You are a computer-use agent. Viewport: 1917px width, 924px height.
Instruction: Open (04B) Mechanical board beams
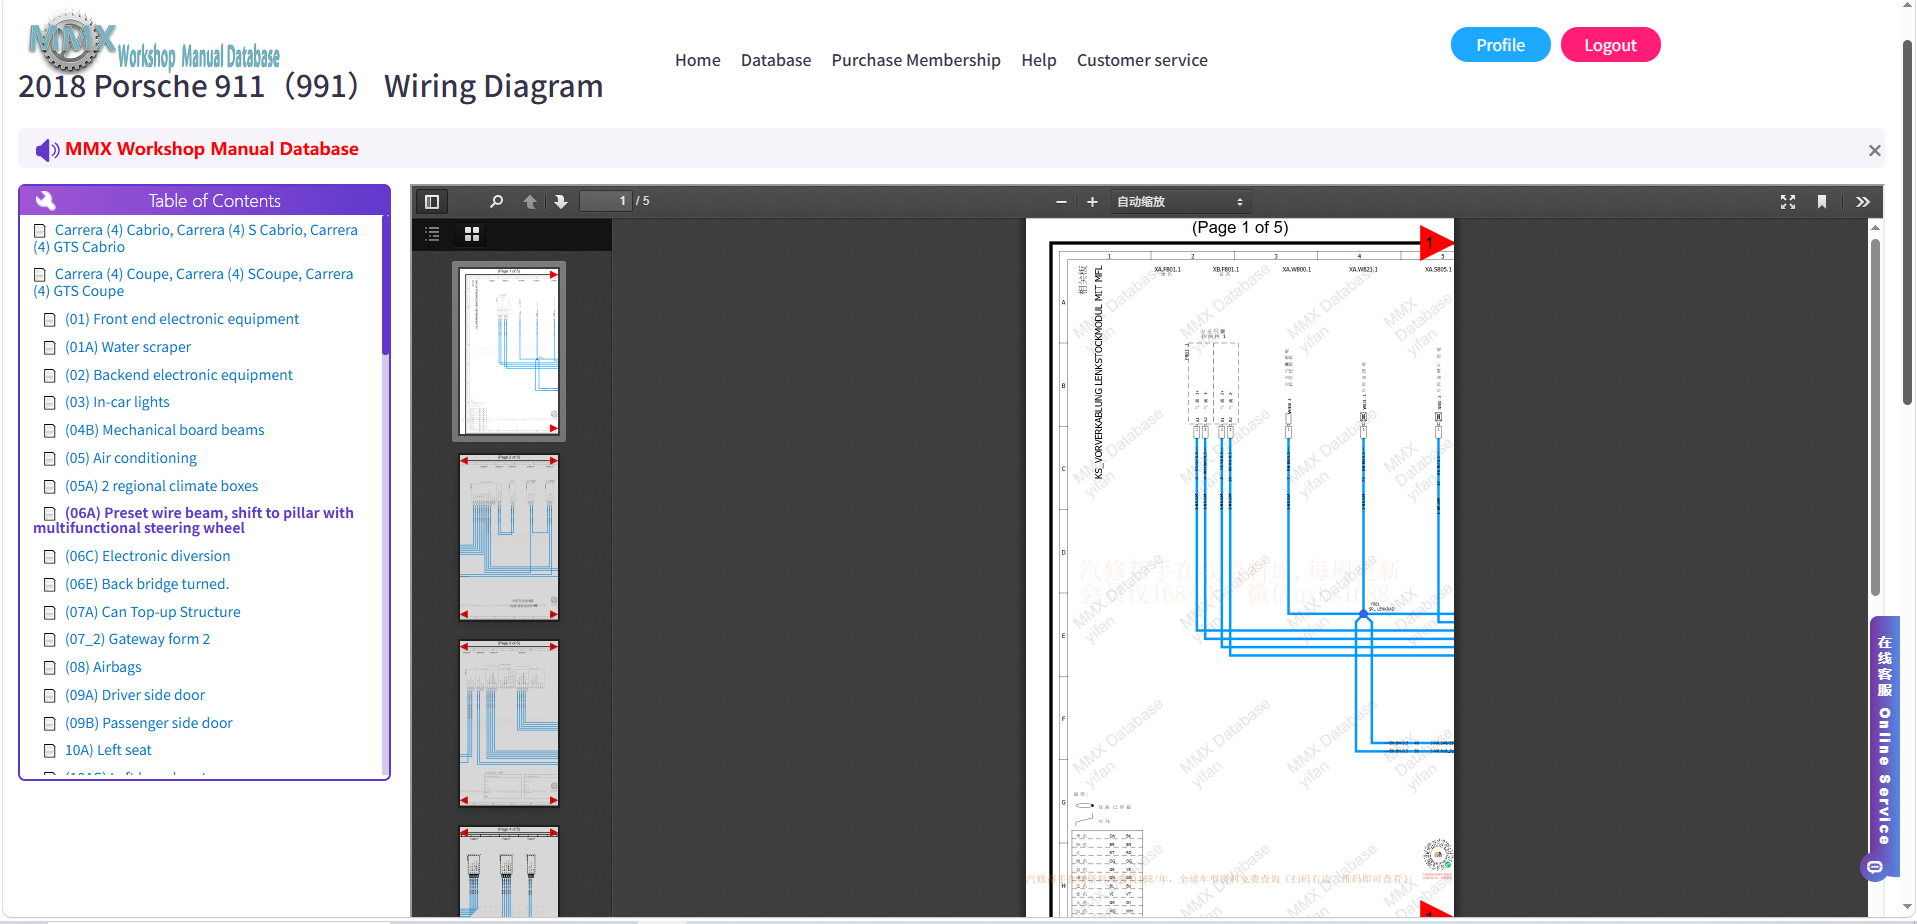pos(165,430)
